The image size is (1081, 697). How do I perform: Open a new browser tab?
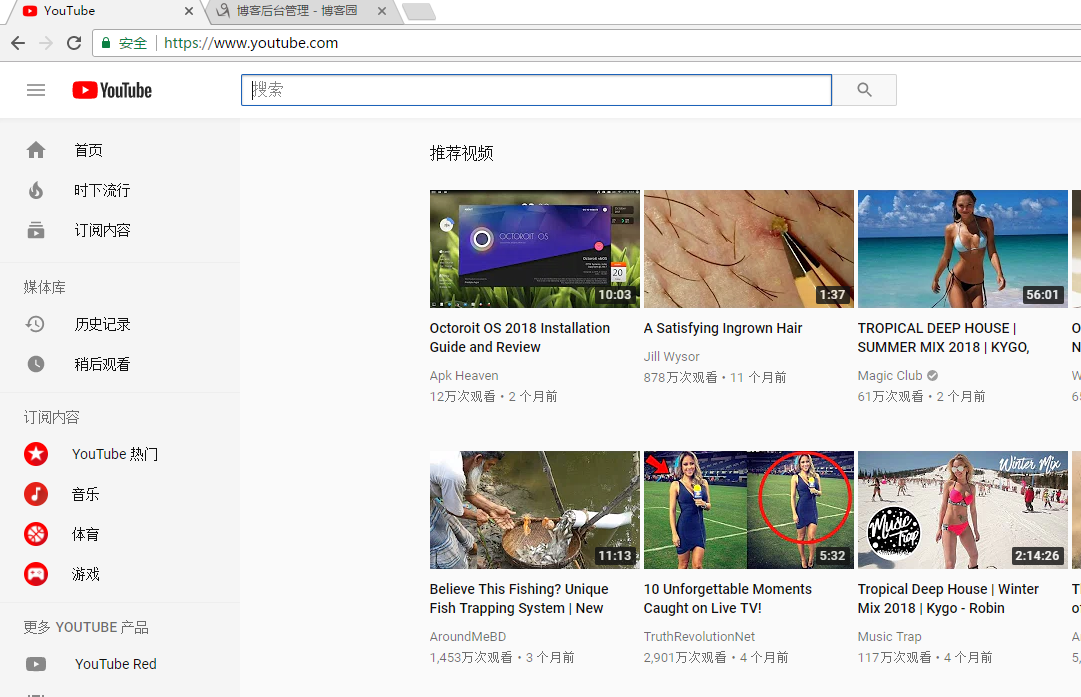click(418, 12)
